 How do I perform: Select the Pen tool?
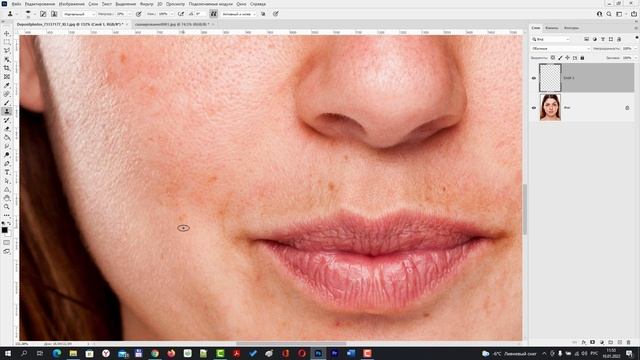[7, 163]
